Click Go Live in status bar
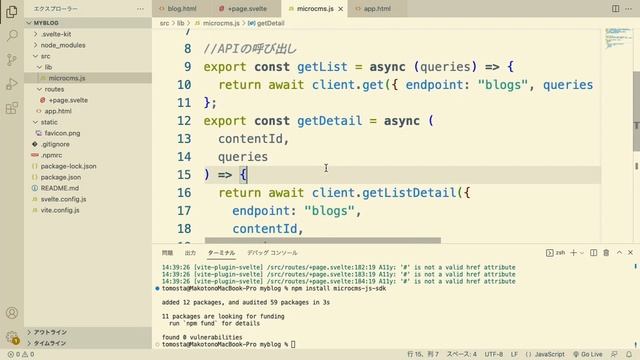640x360 pixels. tap(588, 354)
